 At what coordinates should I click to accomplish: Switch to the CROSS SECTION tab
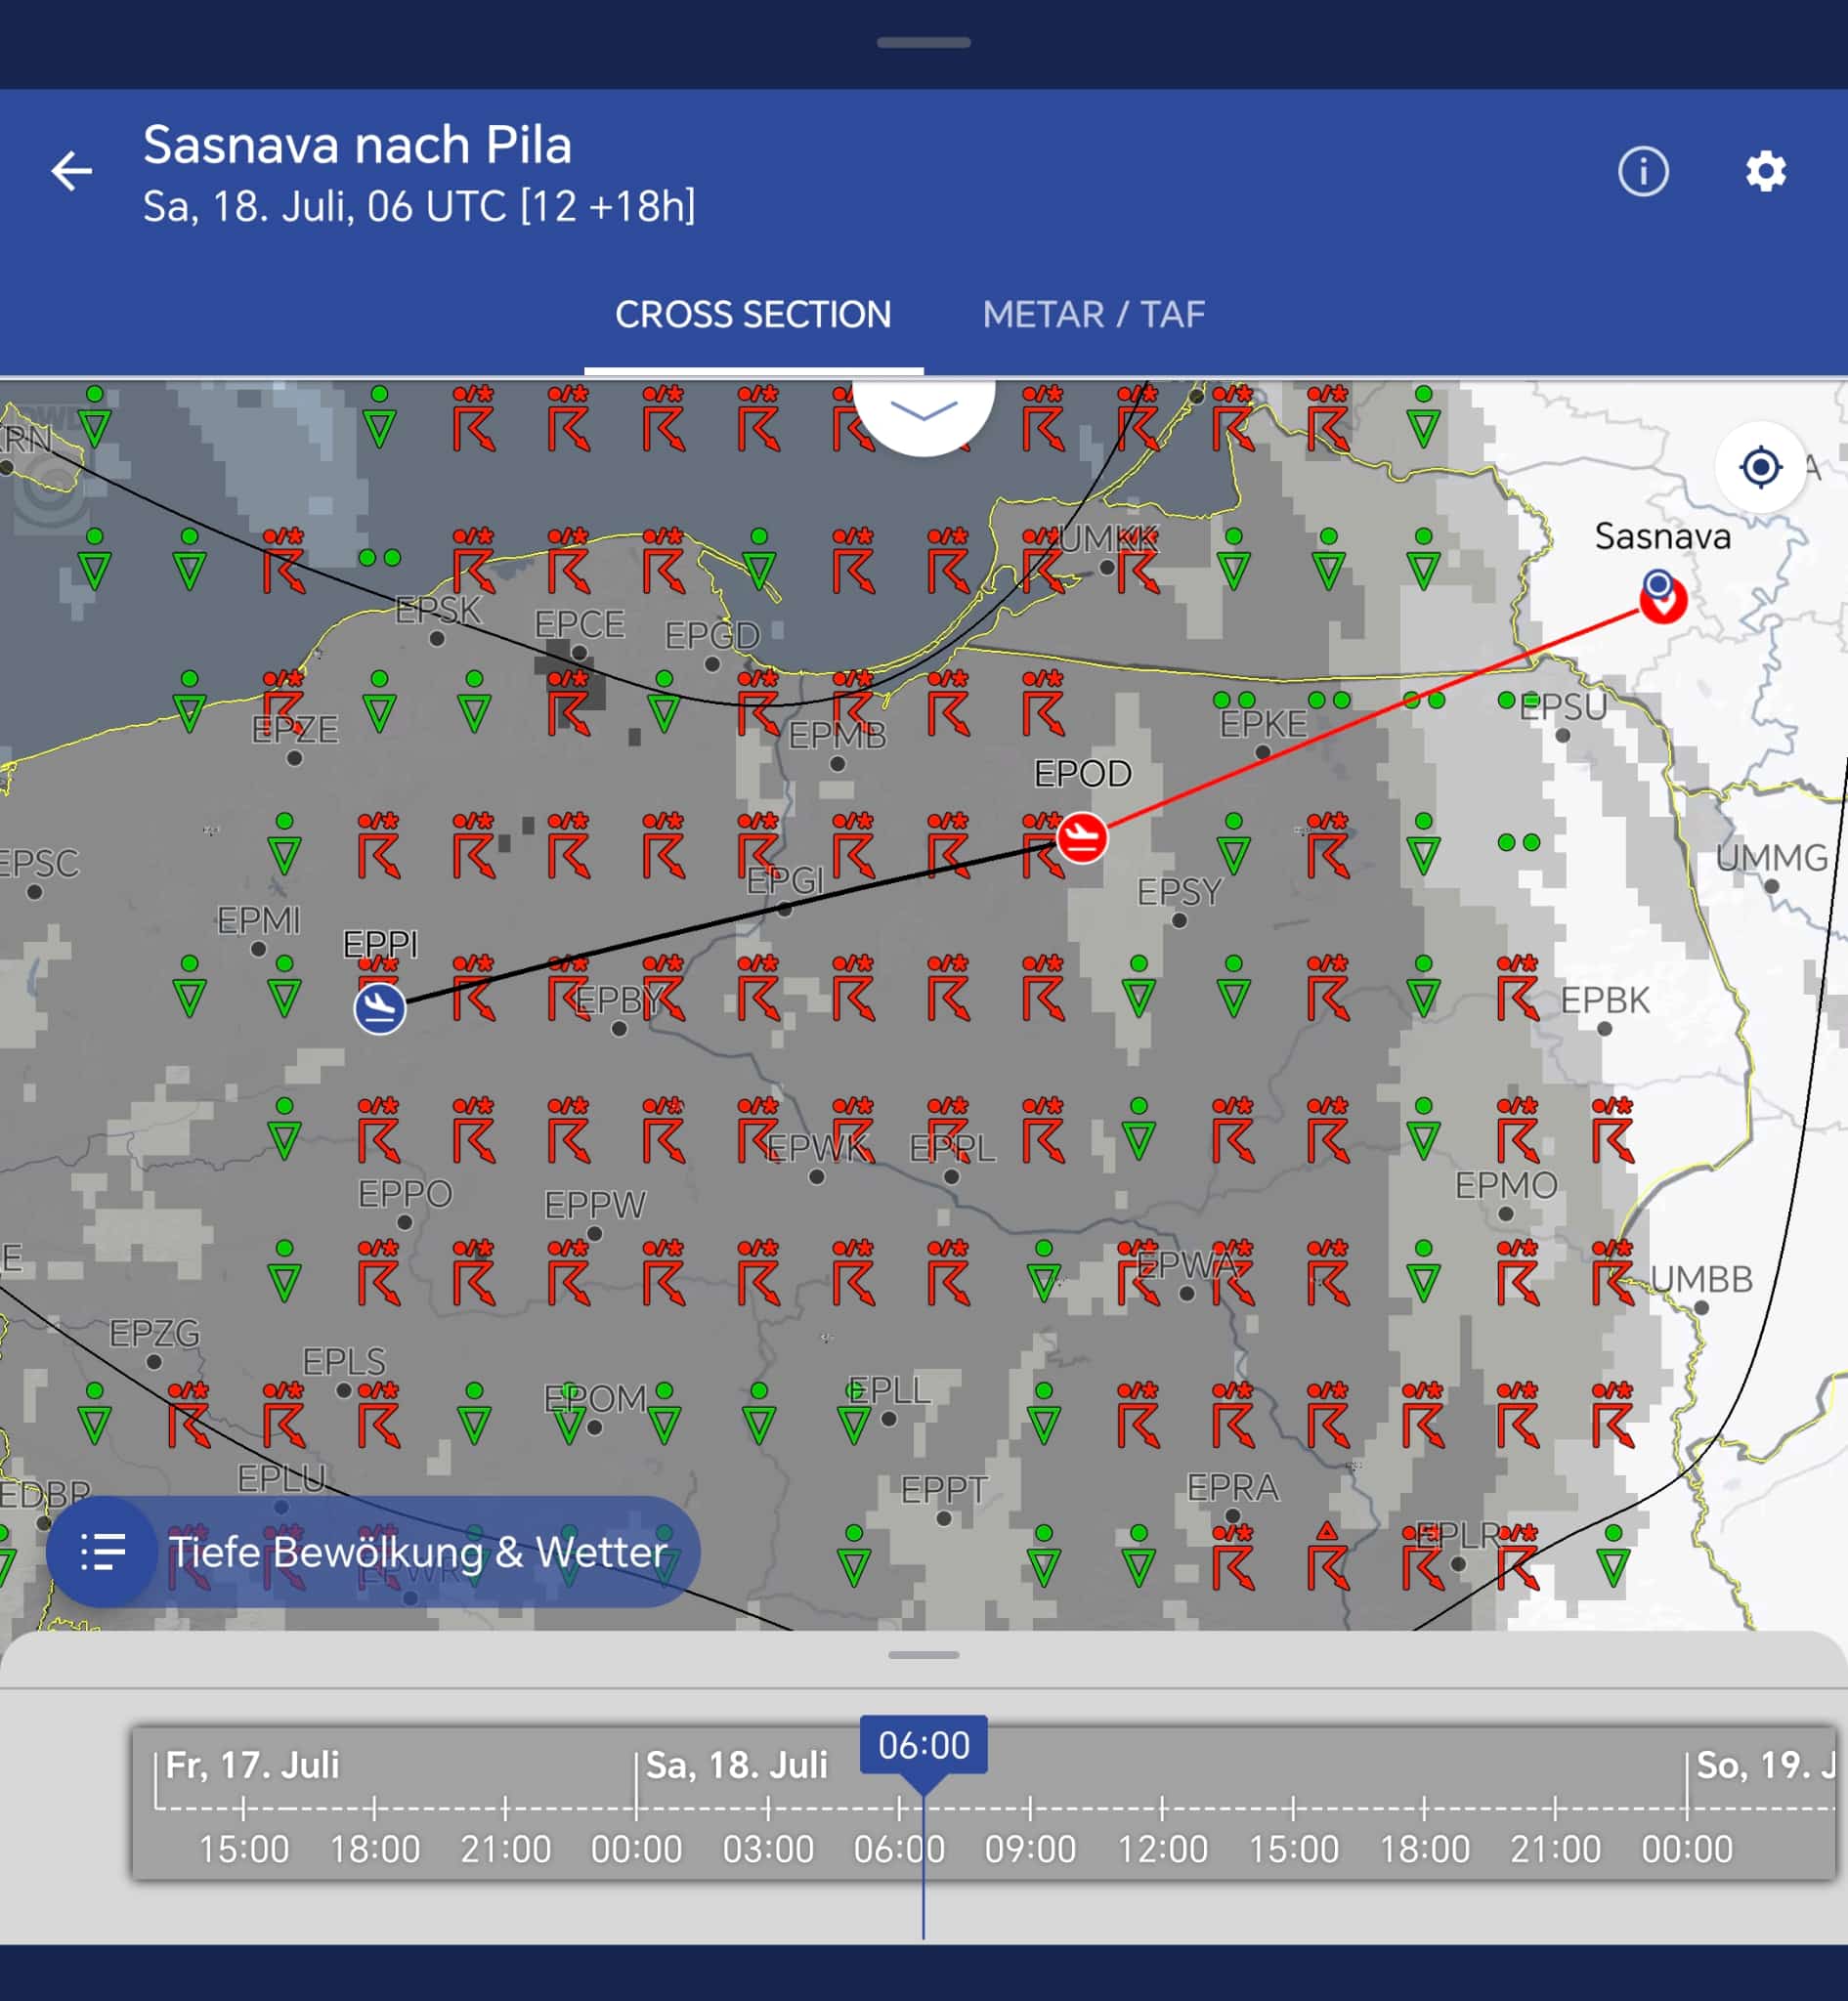(x=753, y=315)
